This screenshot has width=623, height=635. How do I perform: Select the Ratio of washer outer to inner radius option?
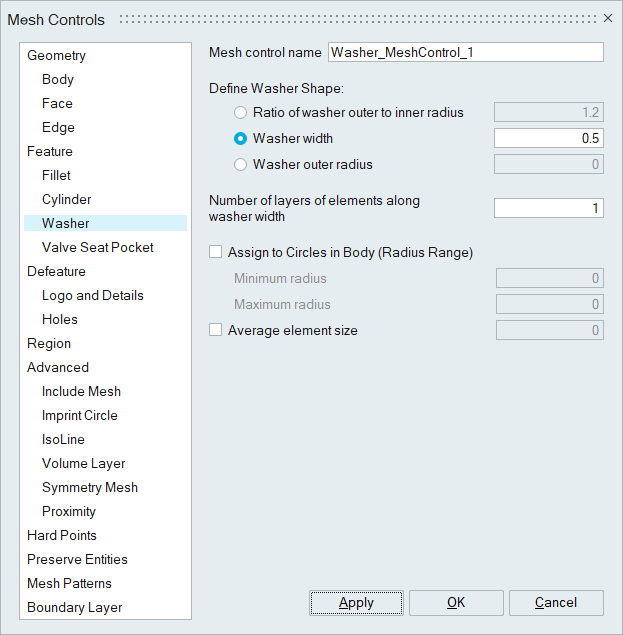(x=240, y=113)
